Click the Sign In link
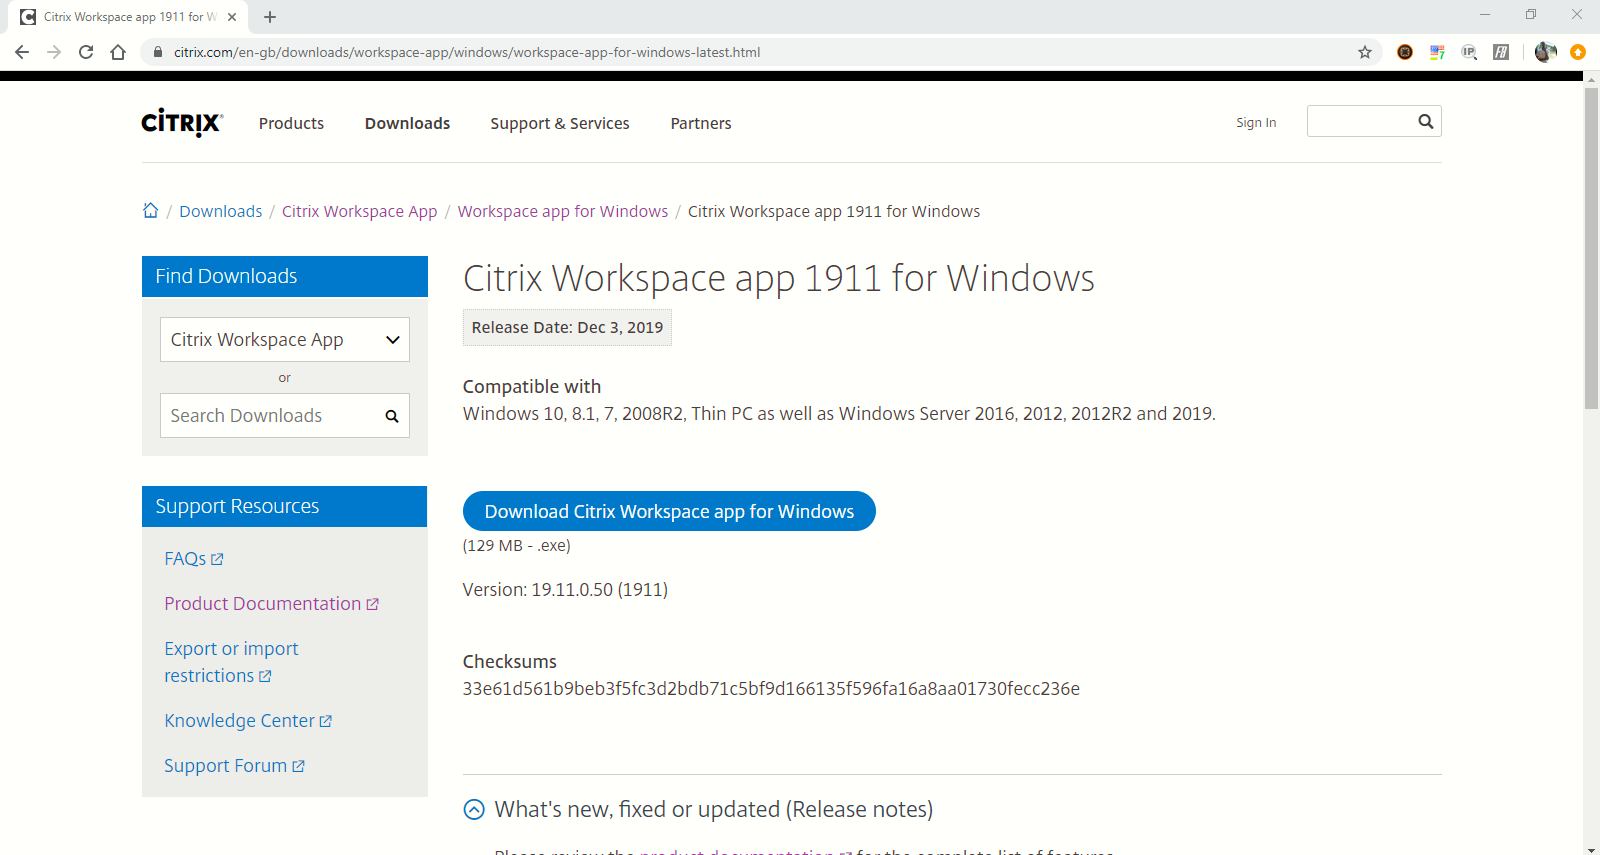 point(1256,122)
